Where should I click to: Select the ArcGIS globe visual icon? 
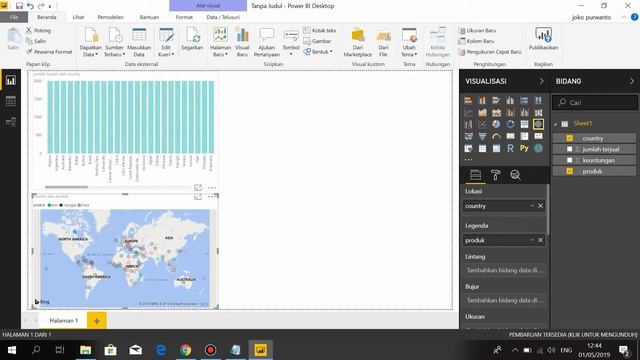pos(538,149)
